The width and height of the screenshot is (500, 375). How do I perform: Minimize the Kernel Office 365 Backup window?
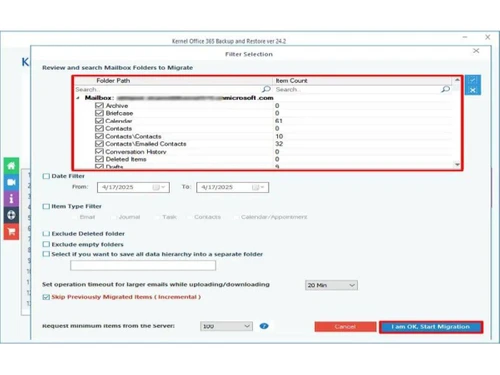[465, 37]
